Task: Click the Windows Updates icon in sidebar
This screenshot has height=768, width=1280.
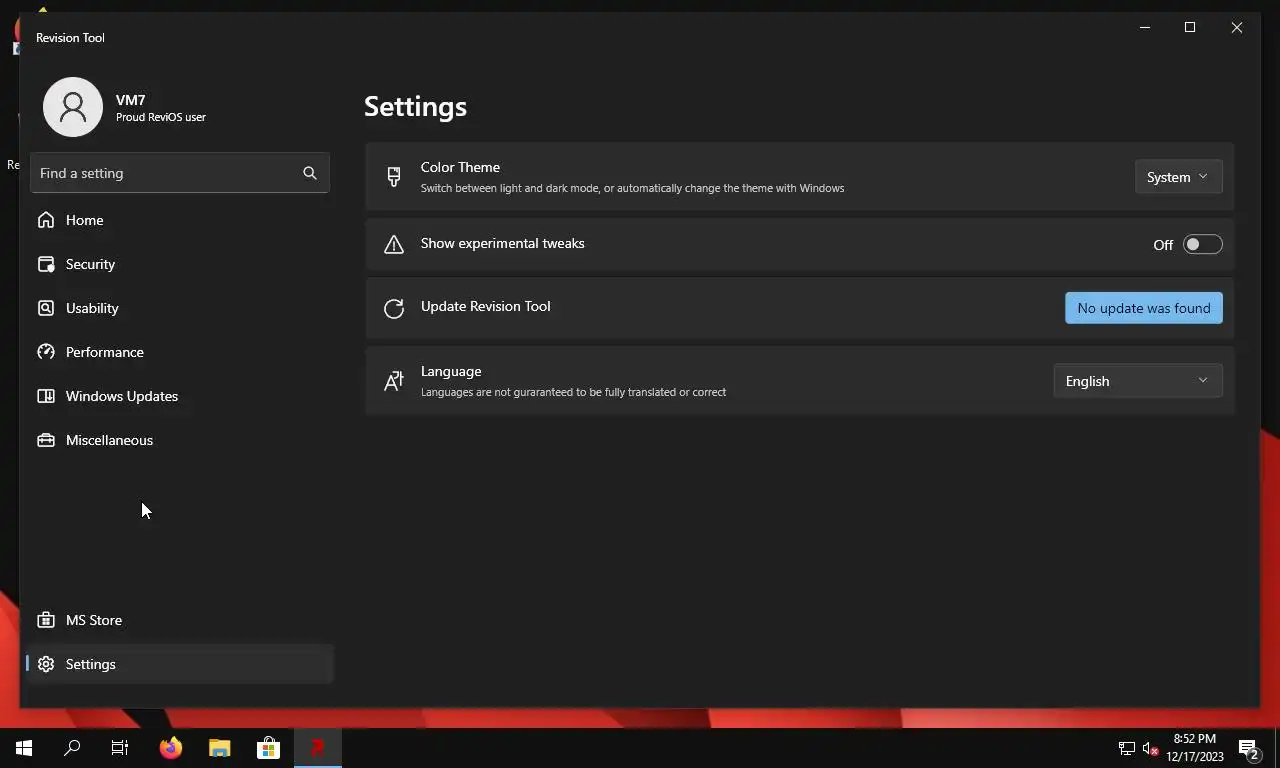Action: 46,396
